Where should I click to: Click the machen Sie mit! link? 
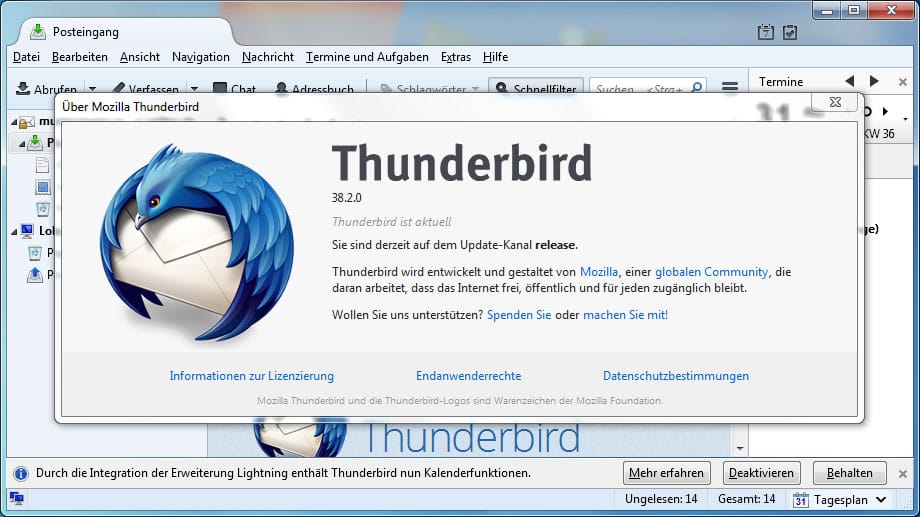click(625, 315)
